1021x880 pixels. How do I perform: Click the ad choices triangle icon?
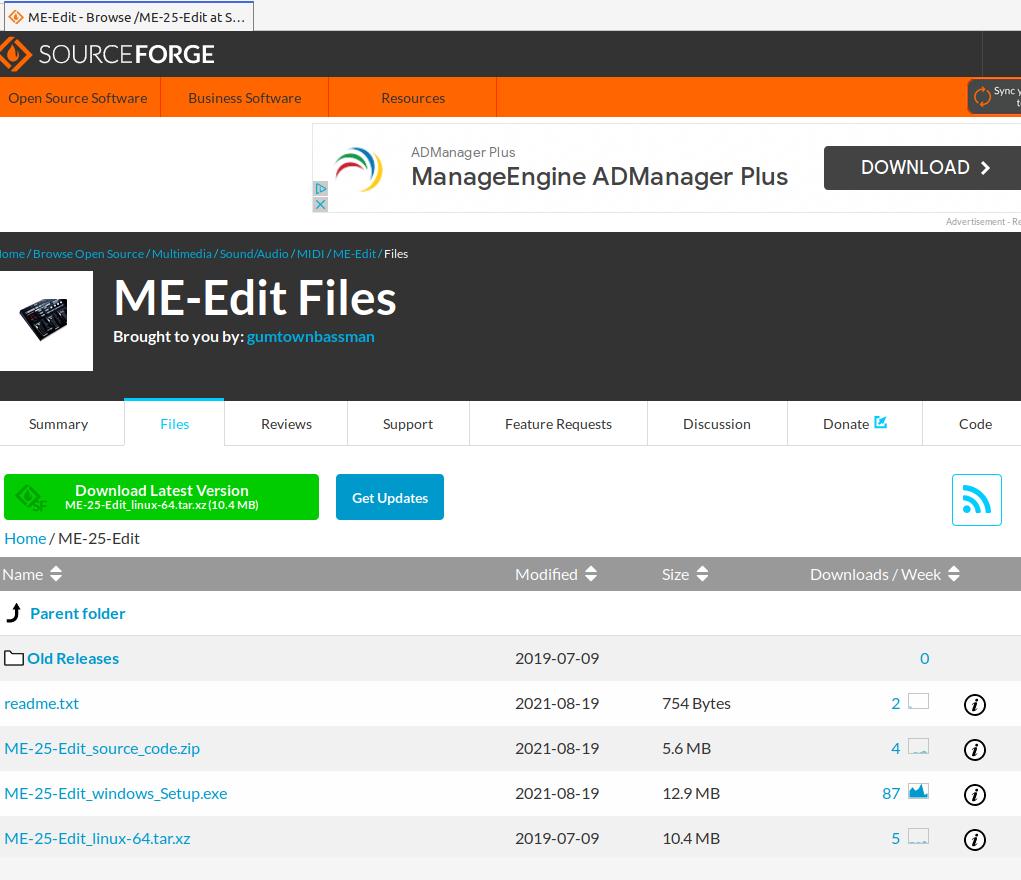pyautogui.click(x=320, y=188)
